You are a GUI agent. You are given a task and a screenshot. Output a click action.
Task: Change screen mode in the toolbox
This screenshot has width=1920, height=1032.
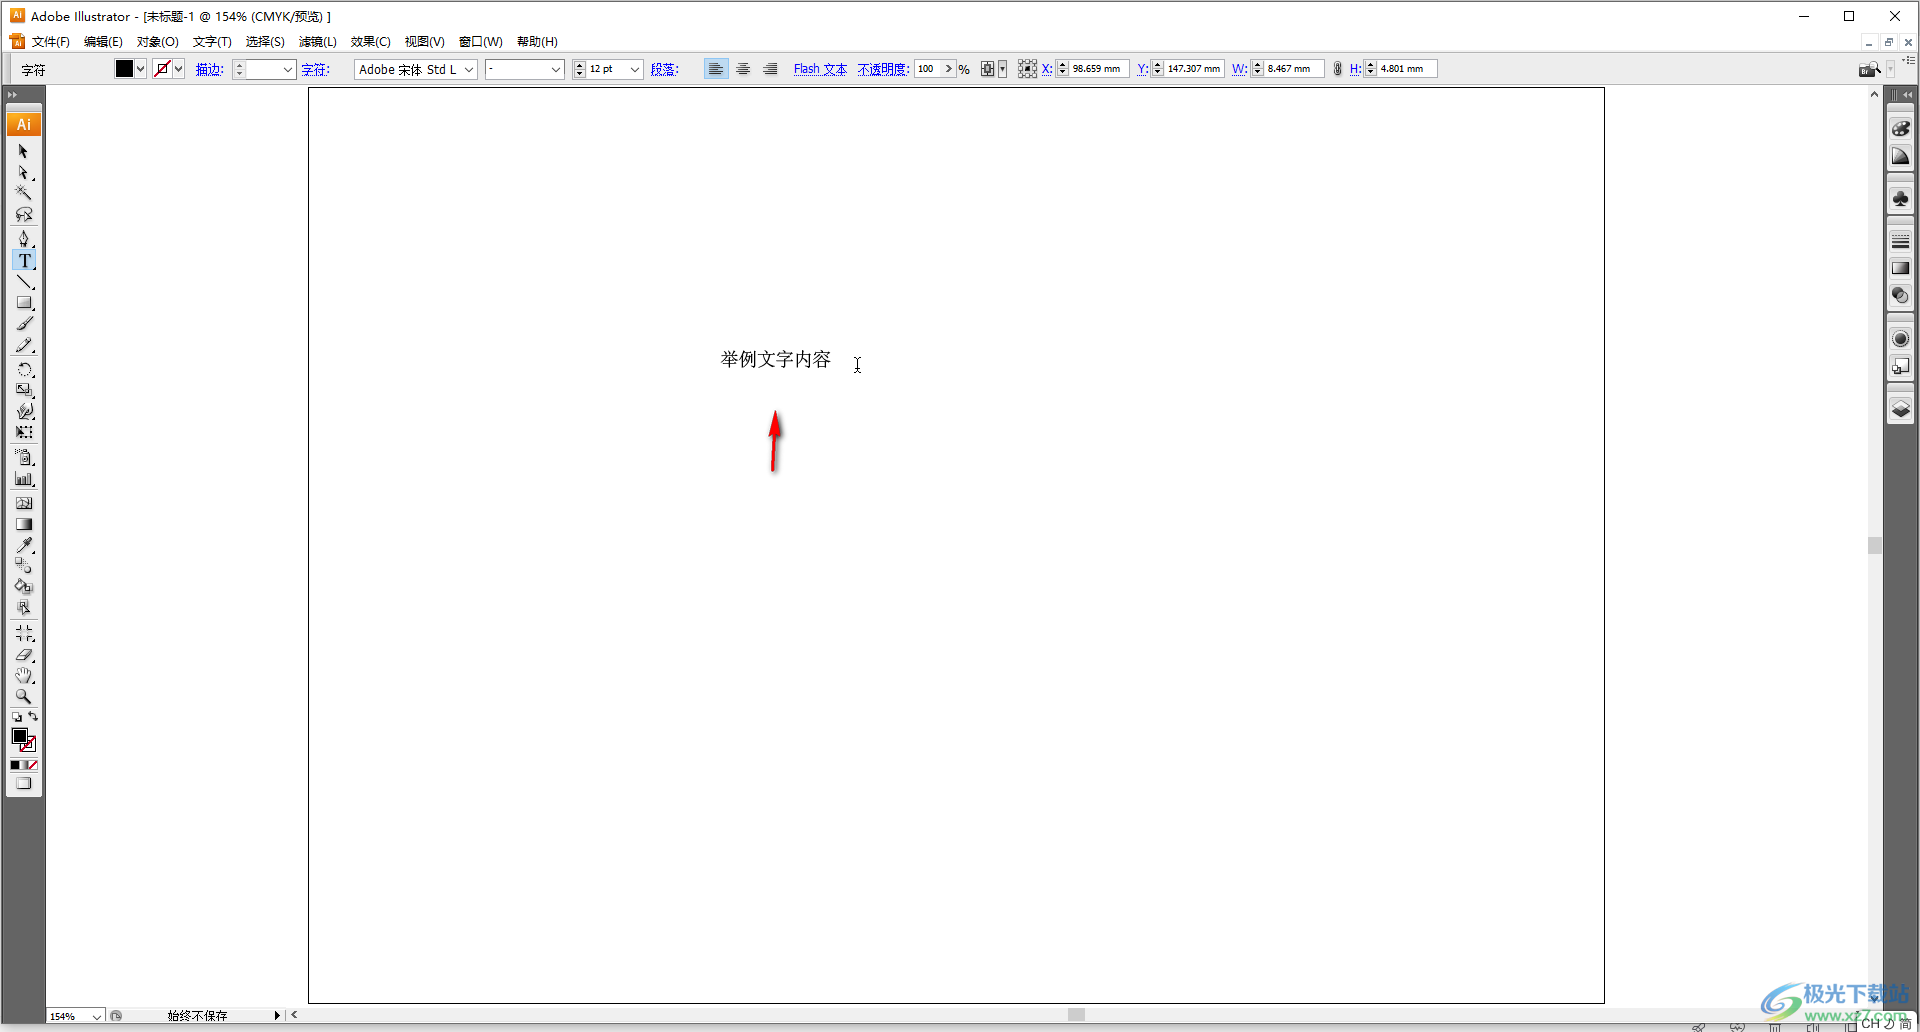point(24,784)
